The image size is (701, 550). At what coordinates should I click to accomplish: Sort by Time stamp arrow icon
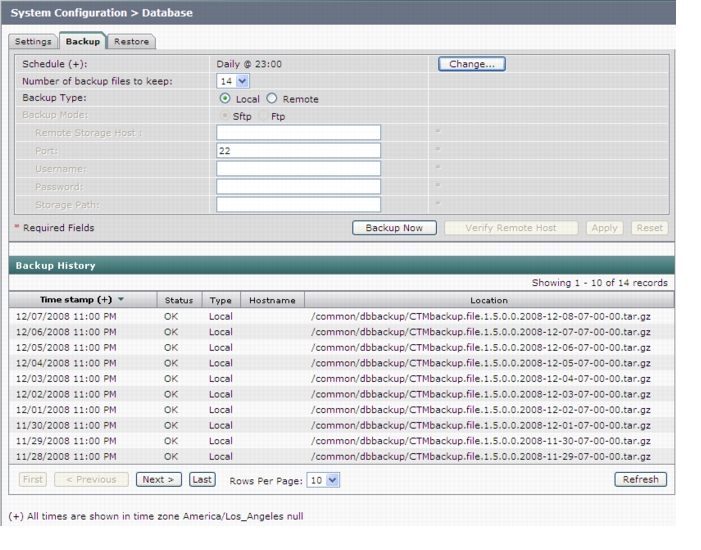(x=121, y=299)
